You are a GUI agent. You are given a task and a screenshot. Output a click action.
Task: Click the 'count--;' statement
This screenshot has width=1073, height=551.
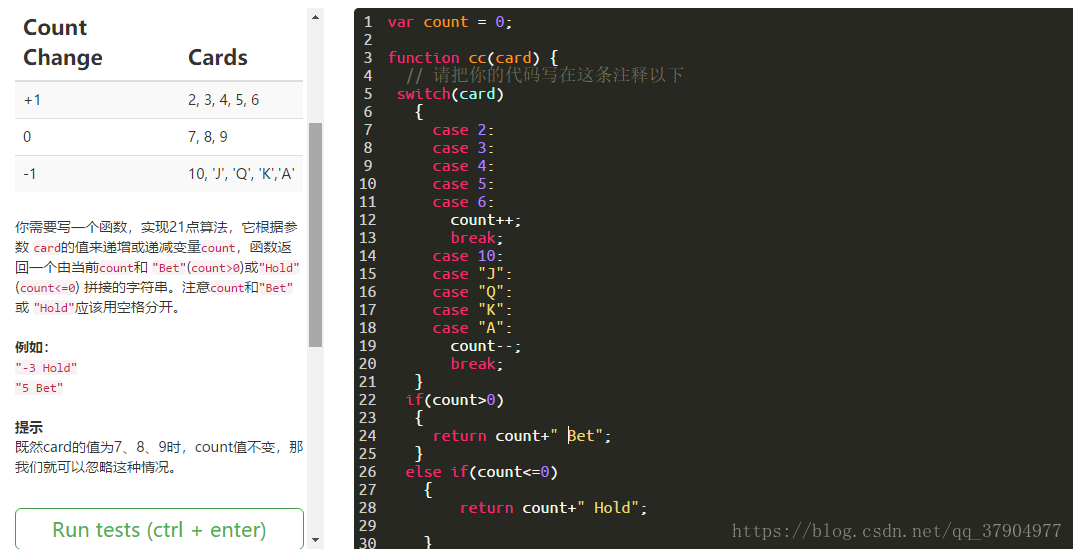[x=486, y=346]
